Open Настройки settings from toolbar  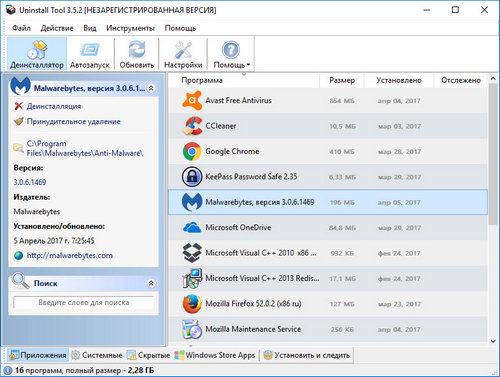[183, 53]
